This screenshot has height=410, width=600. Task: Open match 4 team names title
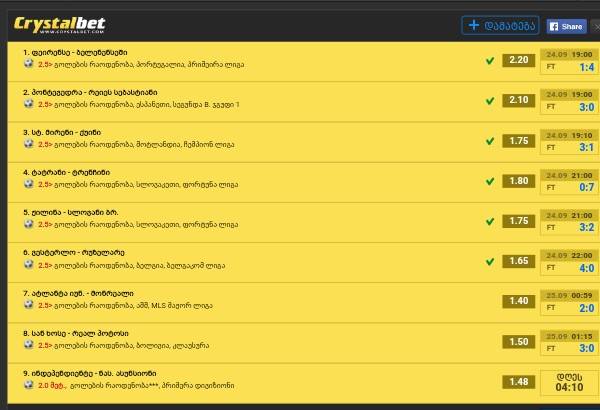pyautogui.click(x=67, y=173)
